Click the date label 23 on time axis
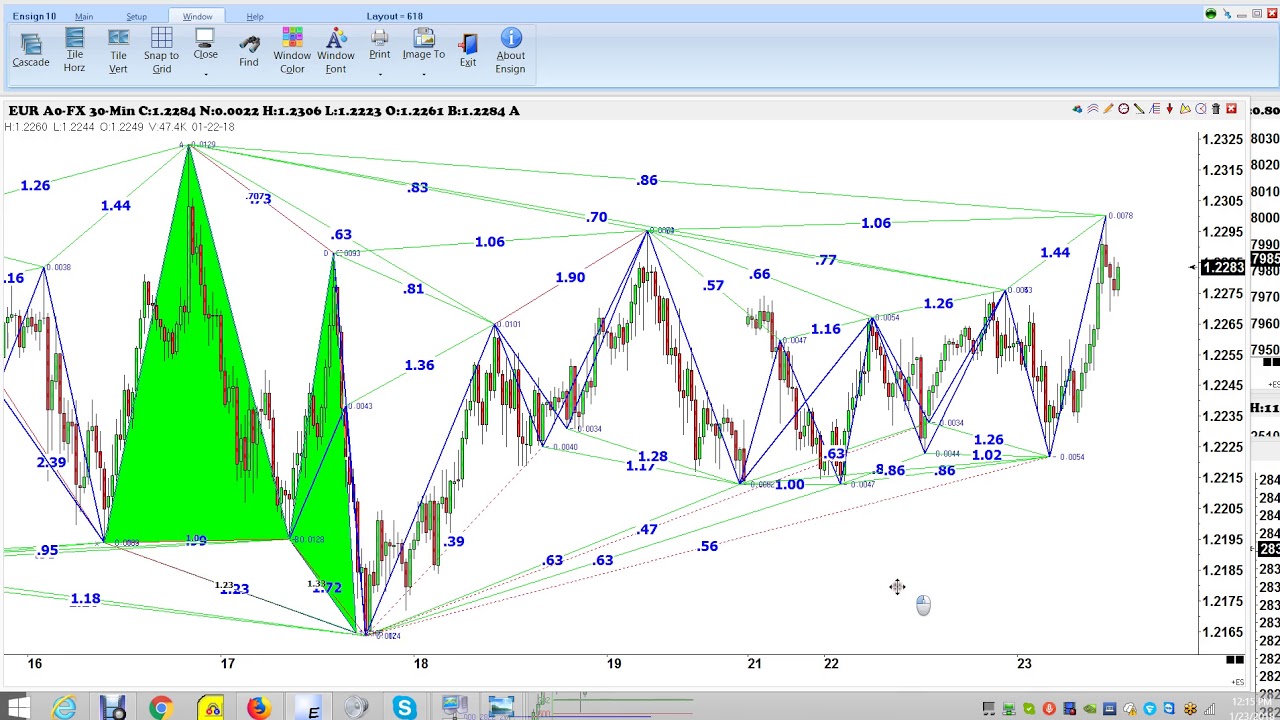Viewport: 1280px width, 720px height. pyautogui.click(x=1024, y=663)
